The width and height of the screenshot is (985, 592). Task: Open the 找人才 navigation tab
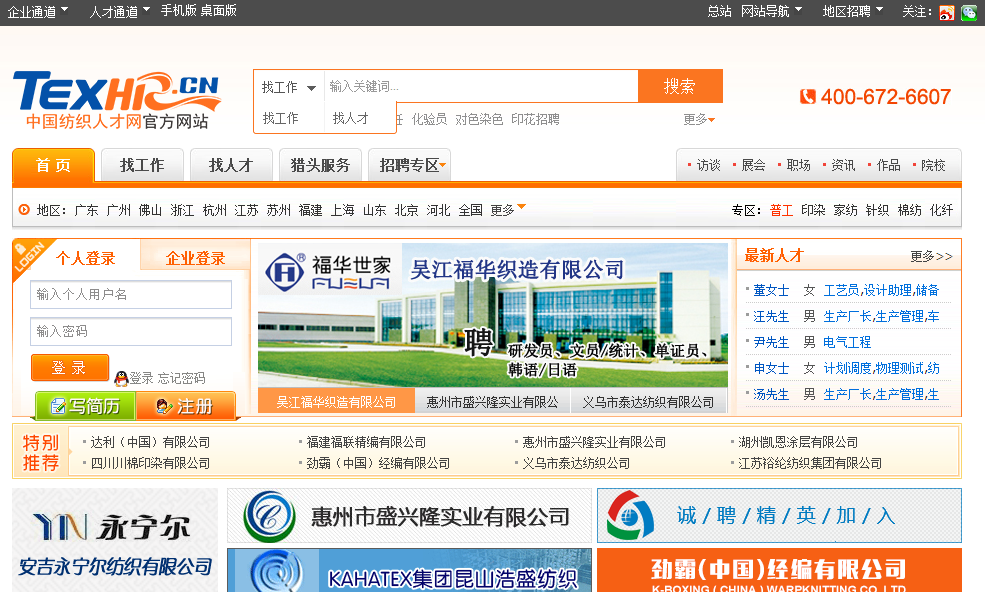(x=231, y=165)
